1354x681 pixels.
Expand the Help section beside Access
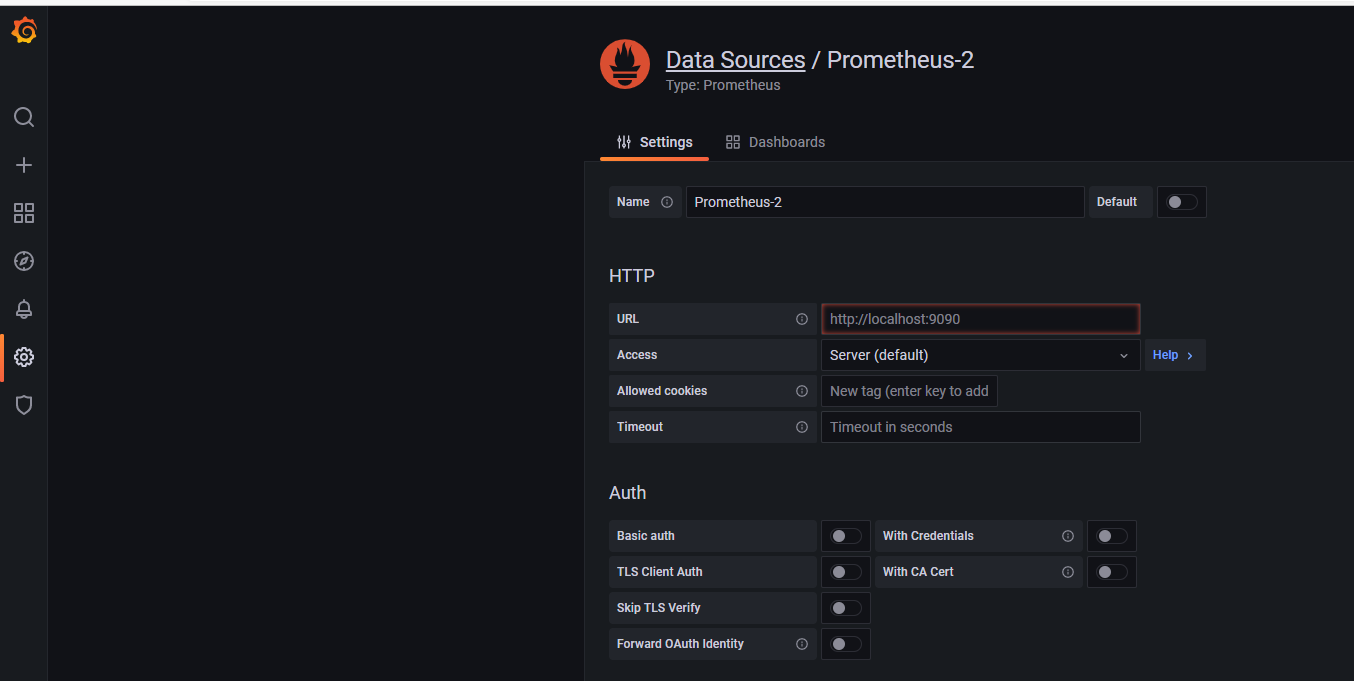point(1173,355)
